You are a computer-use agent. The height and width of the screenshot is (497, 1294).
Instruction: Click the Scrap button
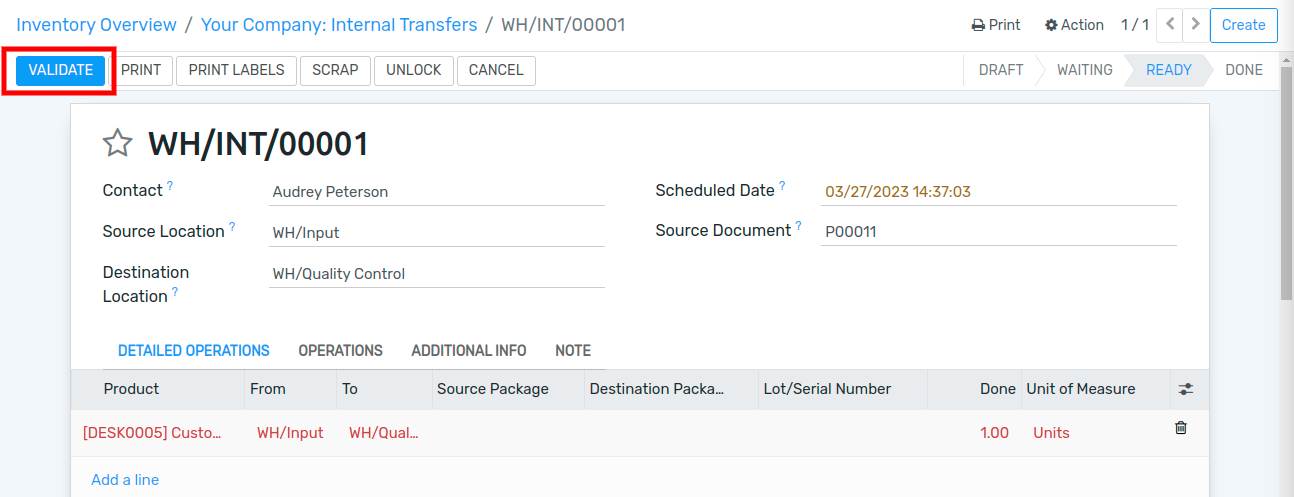(335, 70)
